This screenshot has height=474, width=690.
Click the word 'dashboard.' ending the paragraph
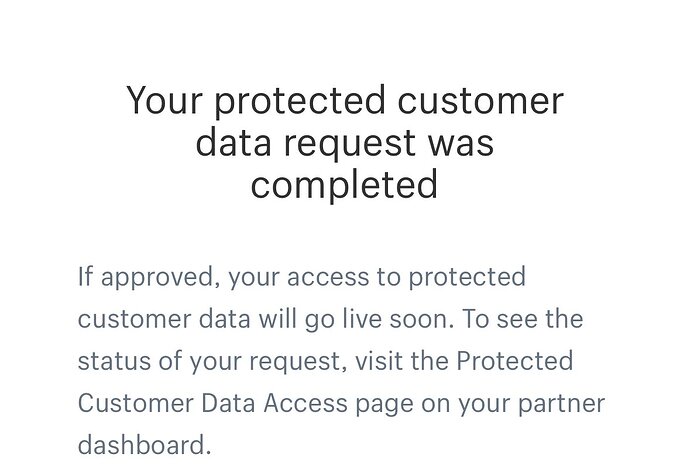pos(144,445)
